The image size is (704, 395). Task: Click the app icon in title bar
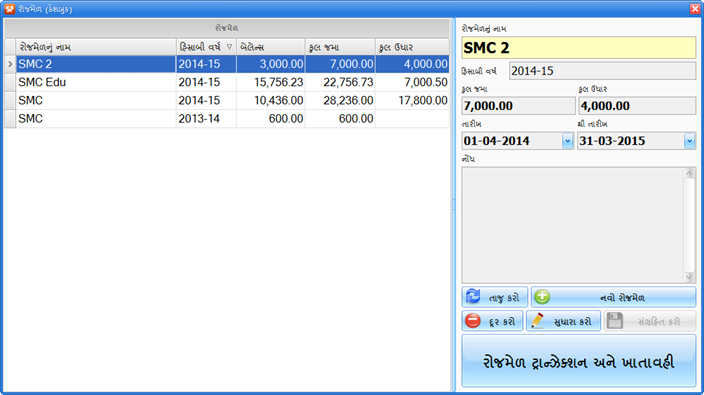coord(9,9)
